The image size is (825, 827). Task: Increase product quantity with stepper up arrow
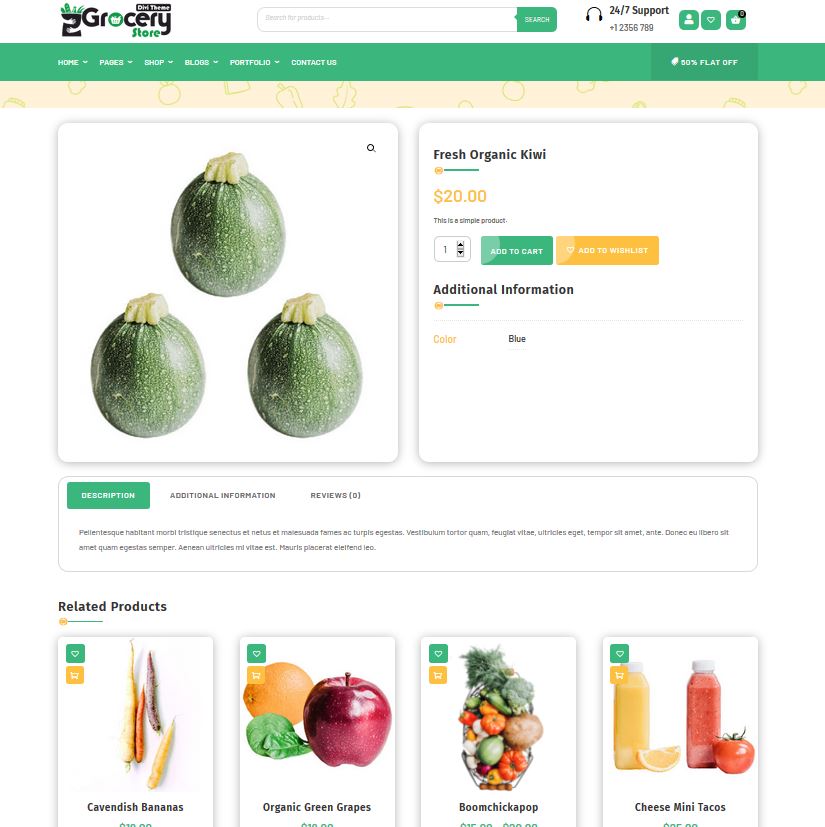click(461, 245)
